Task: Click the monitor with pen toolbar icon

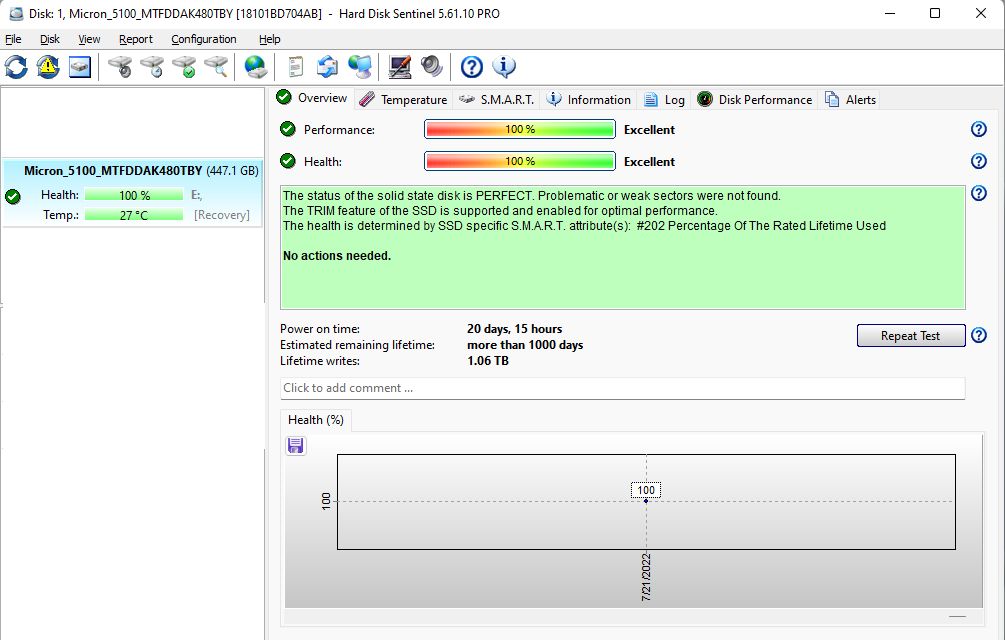Action: [x=400, y=67]
